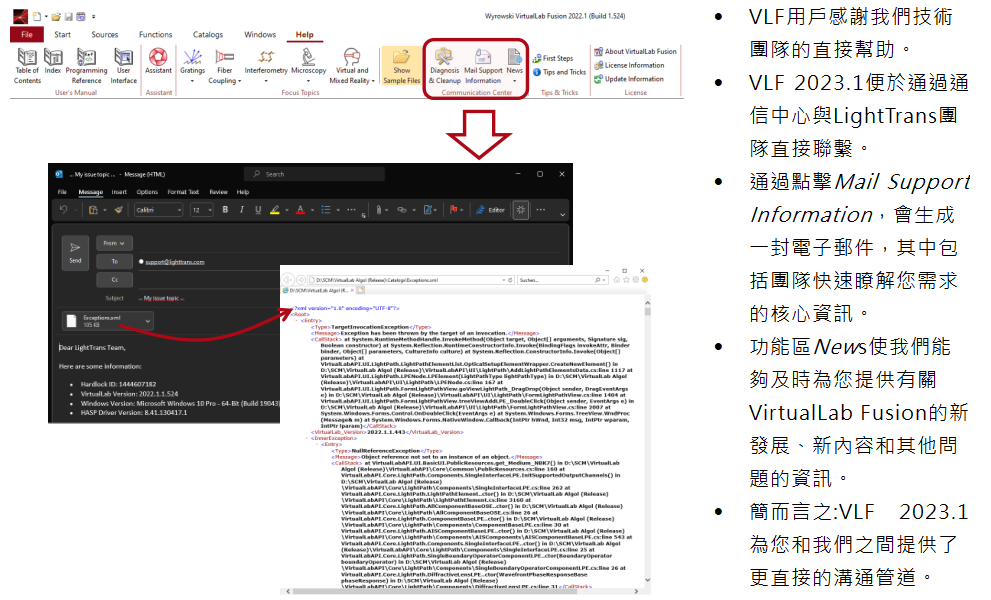
Task: Expand the Microscopy dropdown
Action: pyautogui.click(x=308, y=81)
